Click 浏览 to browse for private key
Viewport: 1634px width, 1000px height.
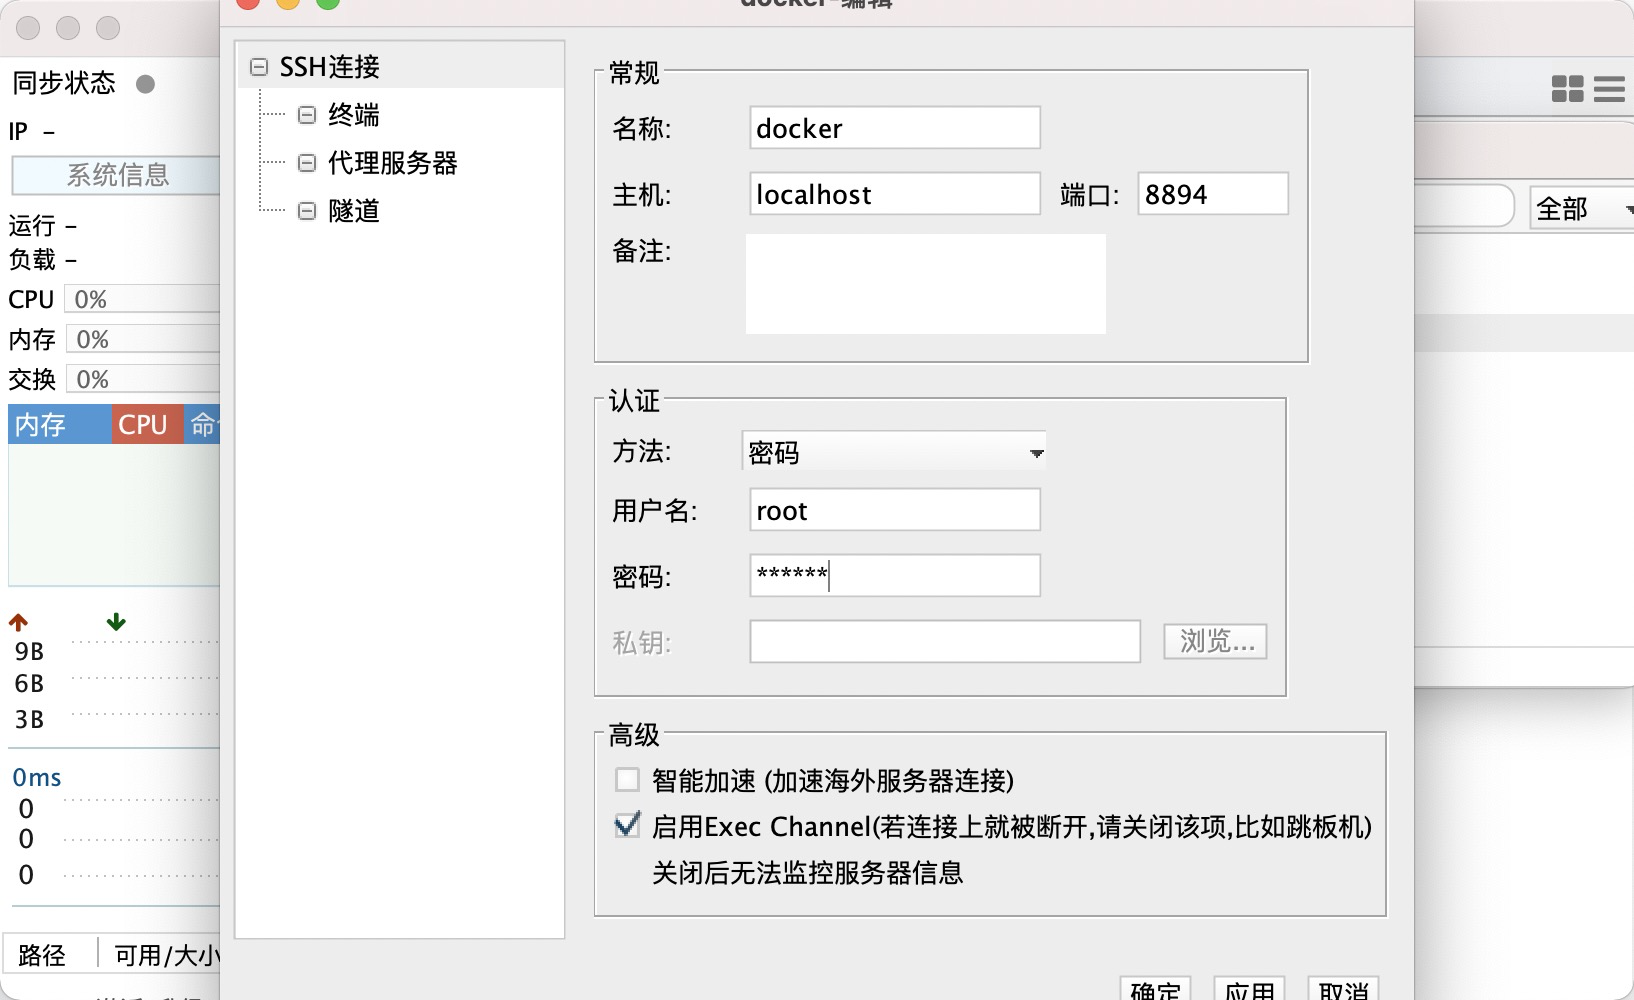point(1214,641)
